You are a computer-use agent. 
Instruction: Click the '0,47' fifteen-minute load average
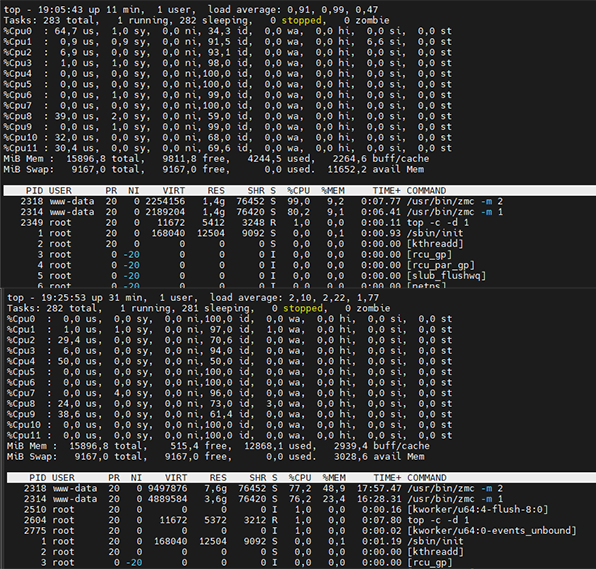coord(367,10)
